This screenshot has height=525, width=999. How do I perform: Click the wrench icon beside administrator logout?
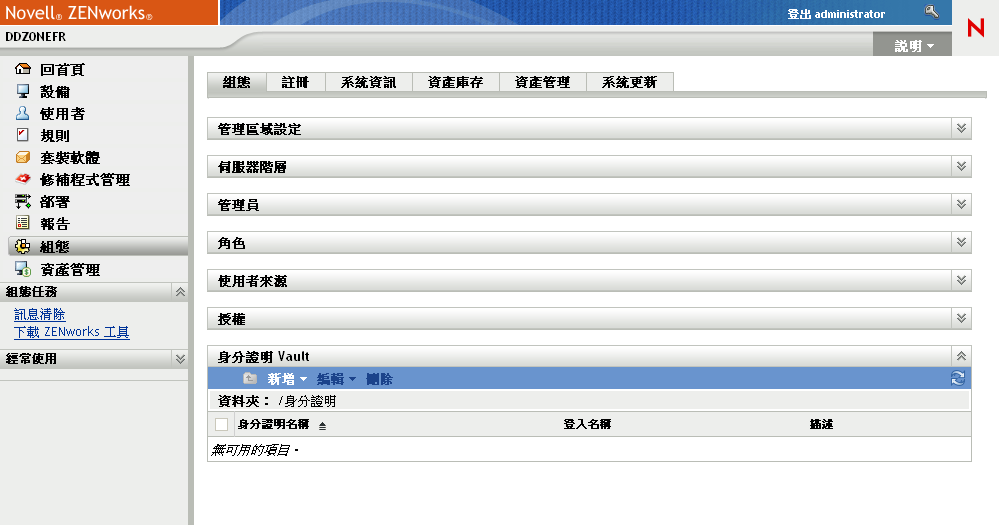932,13
